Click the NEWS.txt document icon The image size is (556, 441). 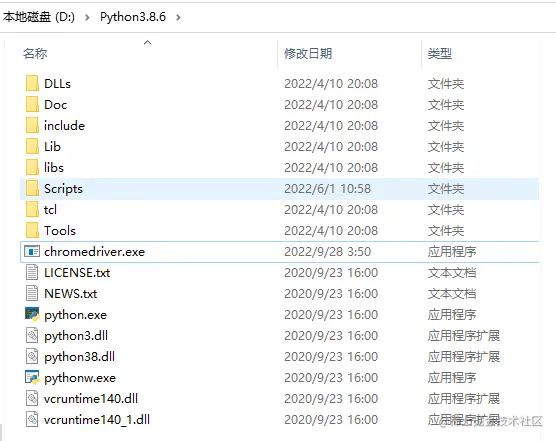[x=32, y=294]
